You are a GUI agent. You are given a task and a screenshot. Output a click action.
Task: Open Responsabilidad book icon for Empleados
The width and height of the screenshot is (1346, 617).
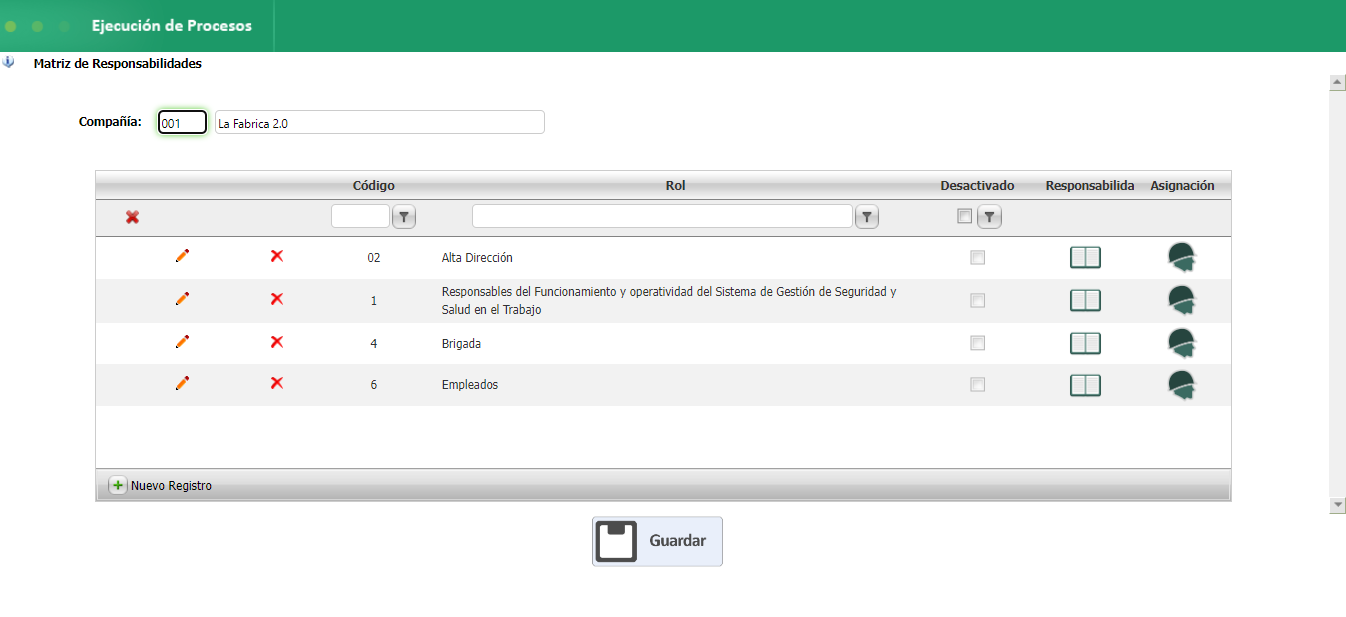1085,385
